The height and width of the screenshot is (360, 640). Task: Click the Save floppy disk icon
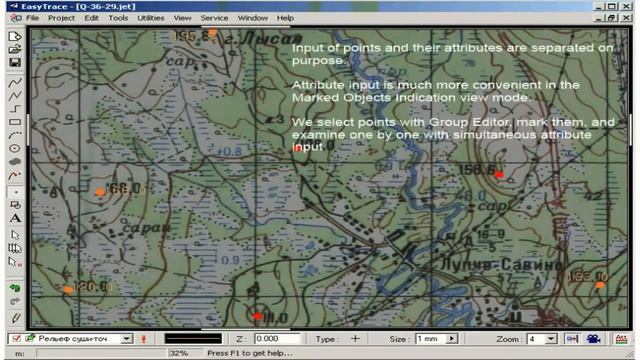click(15, 62)
